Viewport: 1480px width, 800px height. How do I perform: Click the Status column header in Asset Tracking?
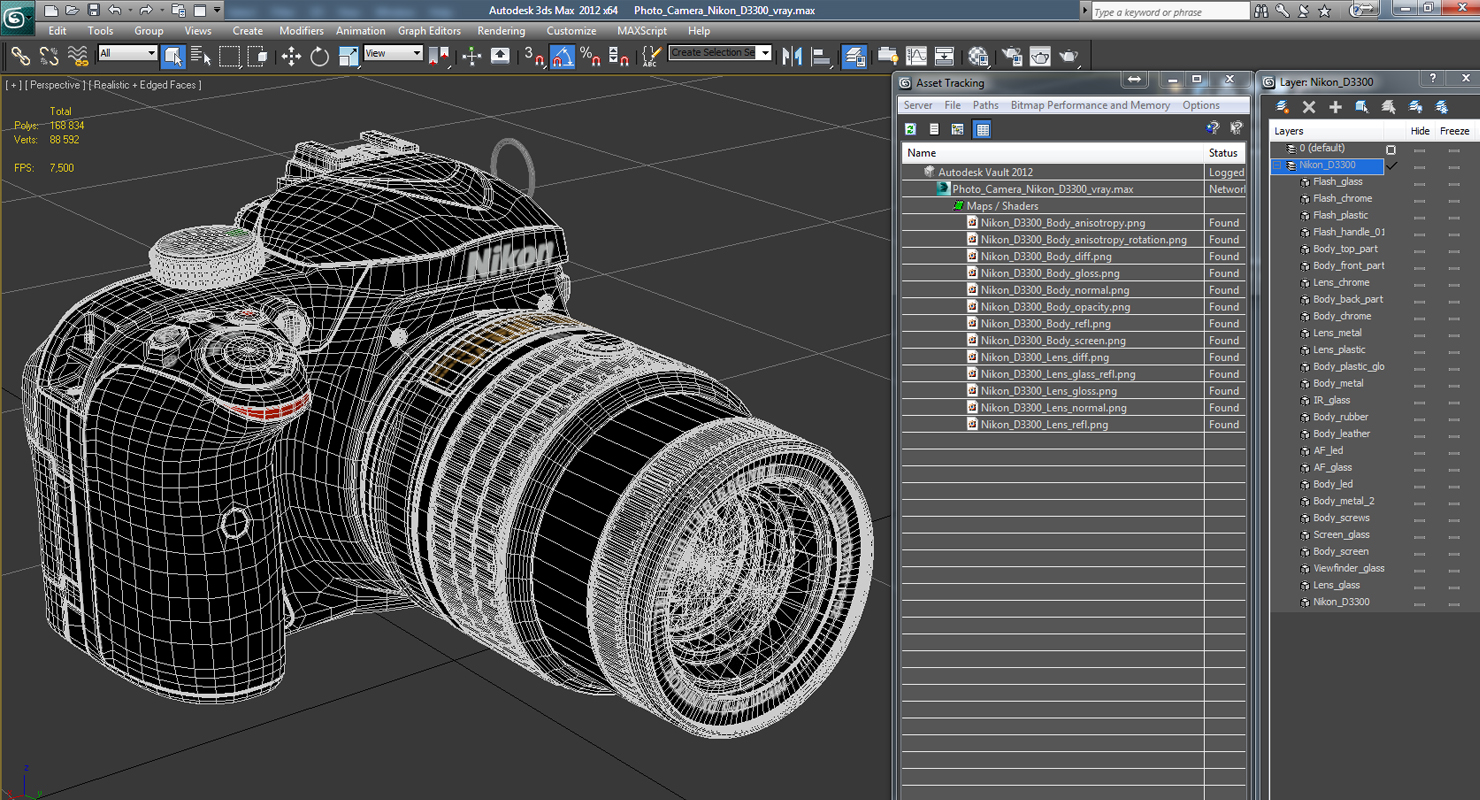click(x=1225, y=153)
